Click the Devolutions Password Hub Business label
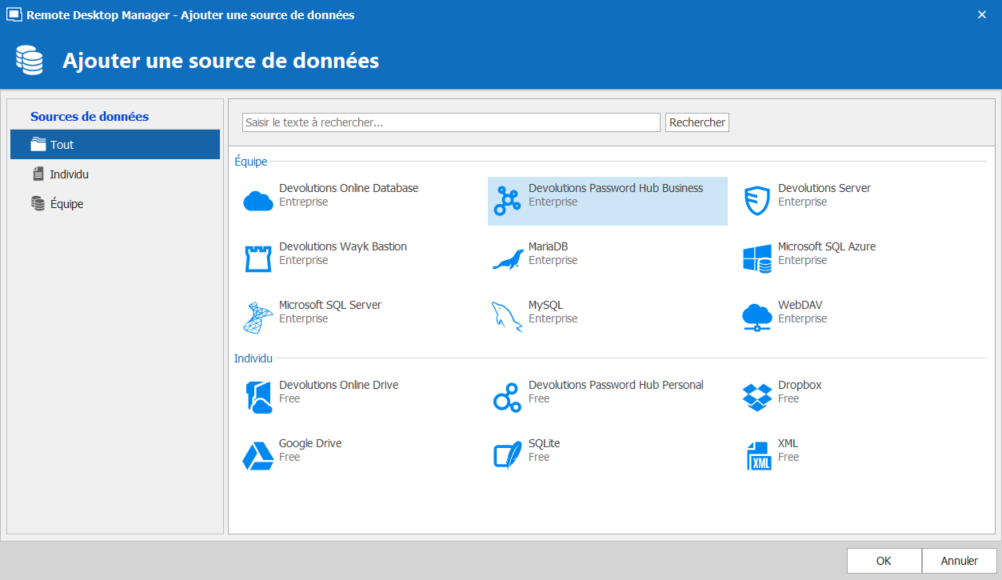This screenshot has width=1002, height=580. pos(615,188)
